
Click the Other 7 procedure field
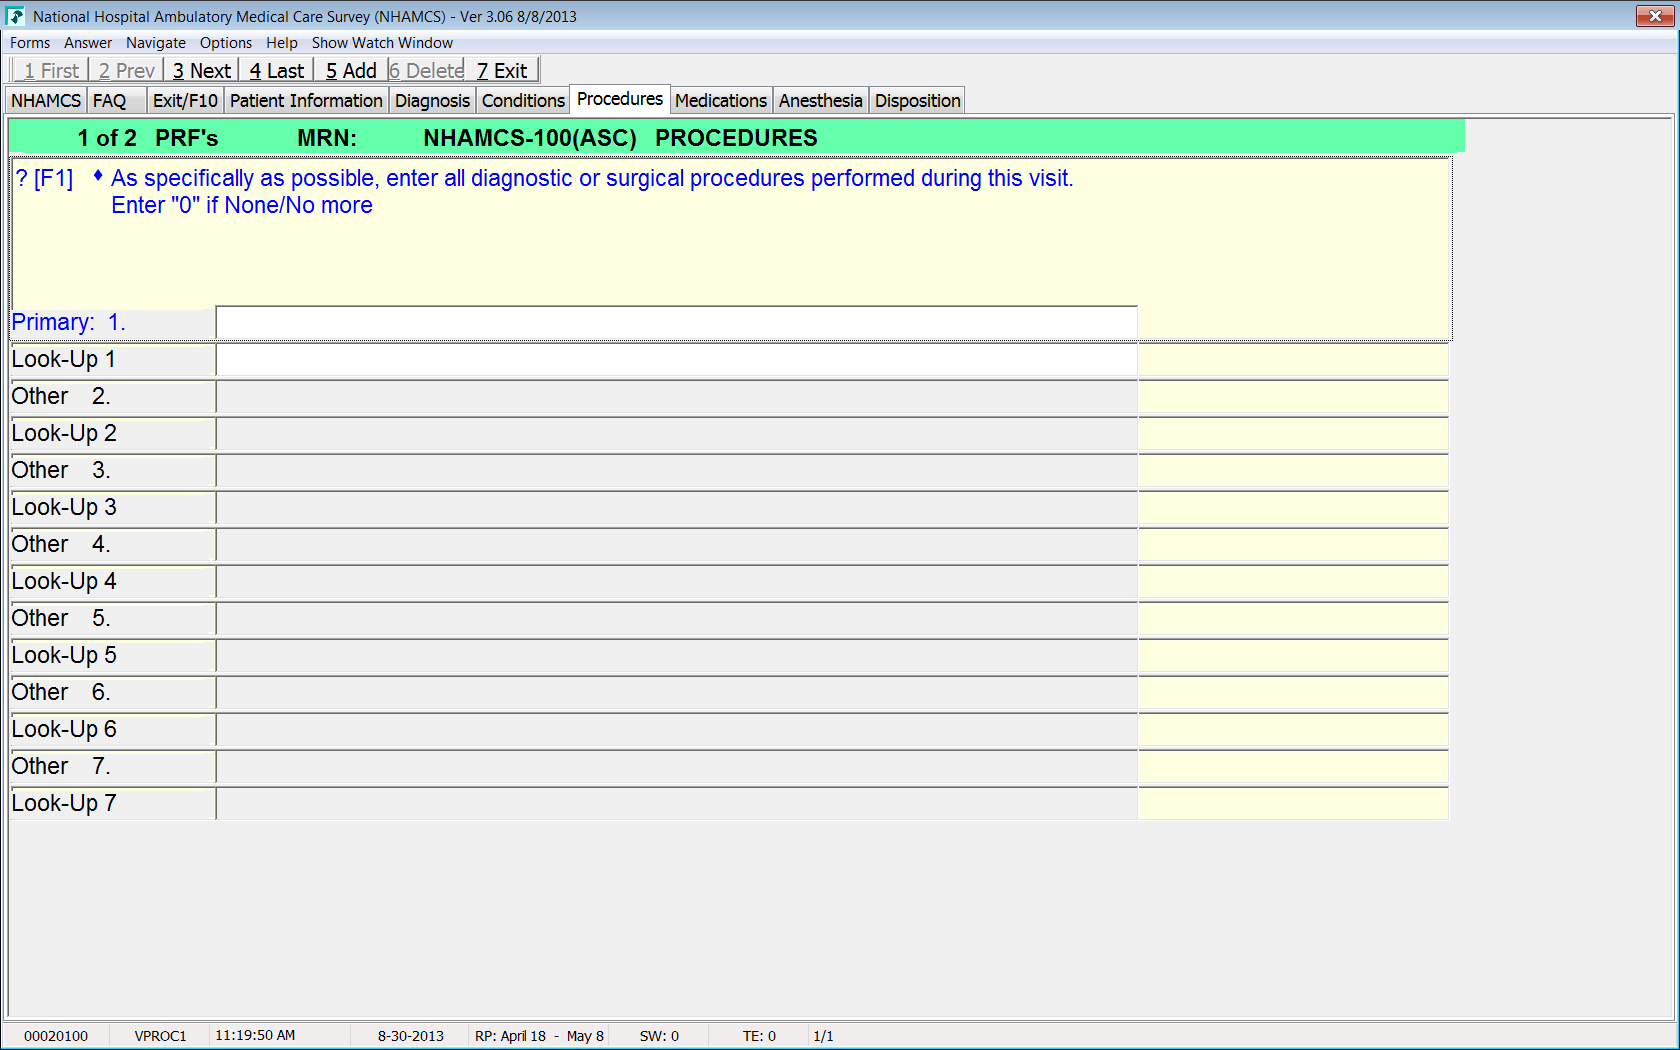(677, 767)
